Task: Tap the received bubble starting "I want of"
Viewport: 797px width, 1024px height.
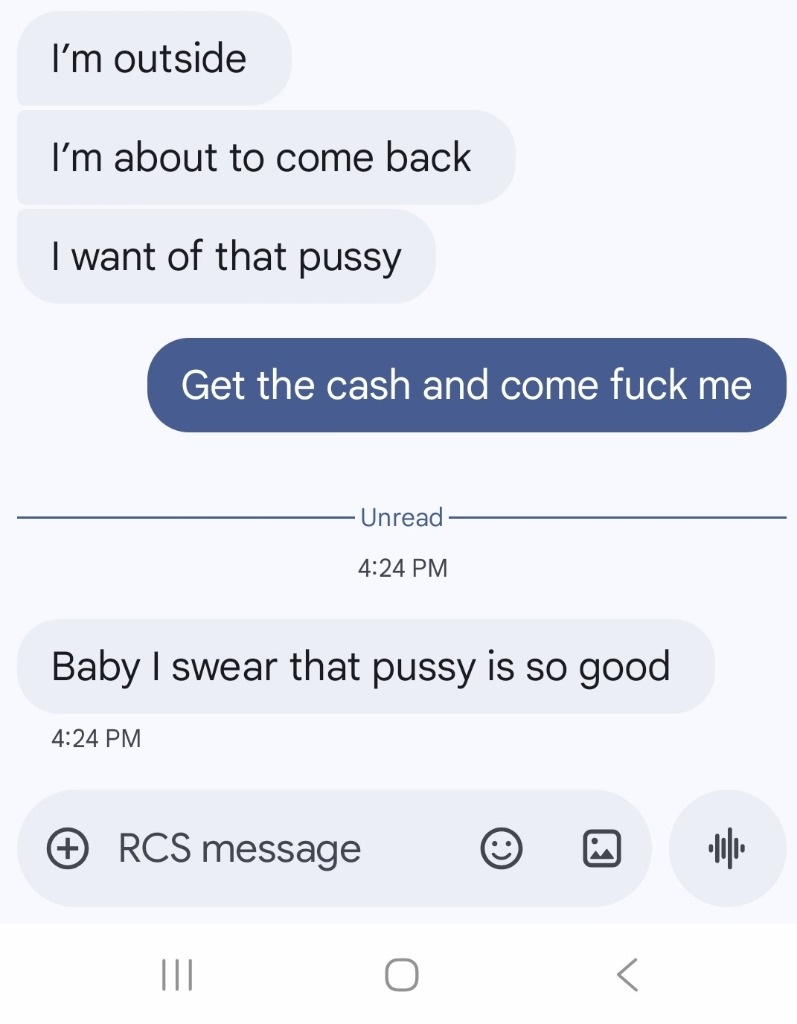Action: point(226,256)
